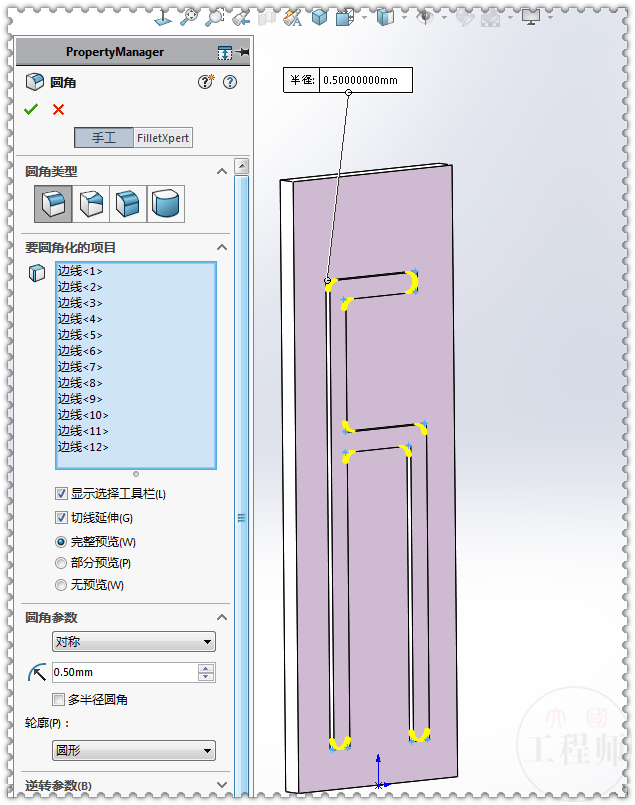Image resolution: width=635 pixels, height=805 pixels.
Task: Click the 半径 callout value 0.50000000mm
Action: pyautogui.click(x=365, y=80)
